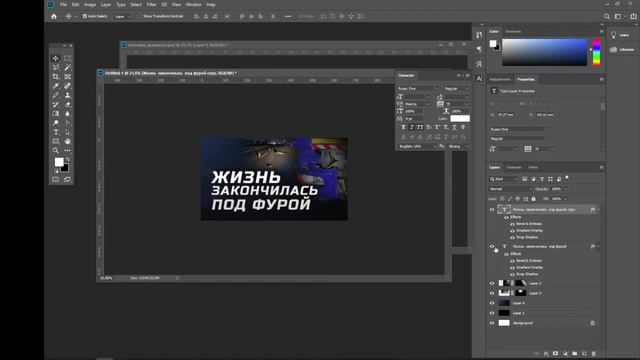
Task: Click three-dots more options in options bar
Action: [288, 16]
